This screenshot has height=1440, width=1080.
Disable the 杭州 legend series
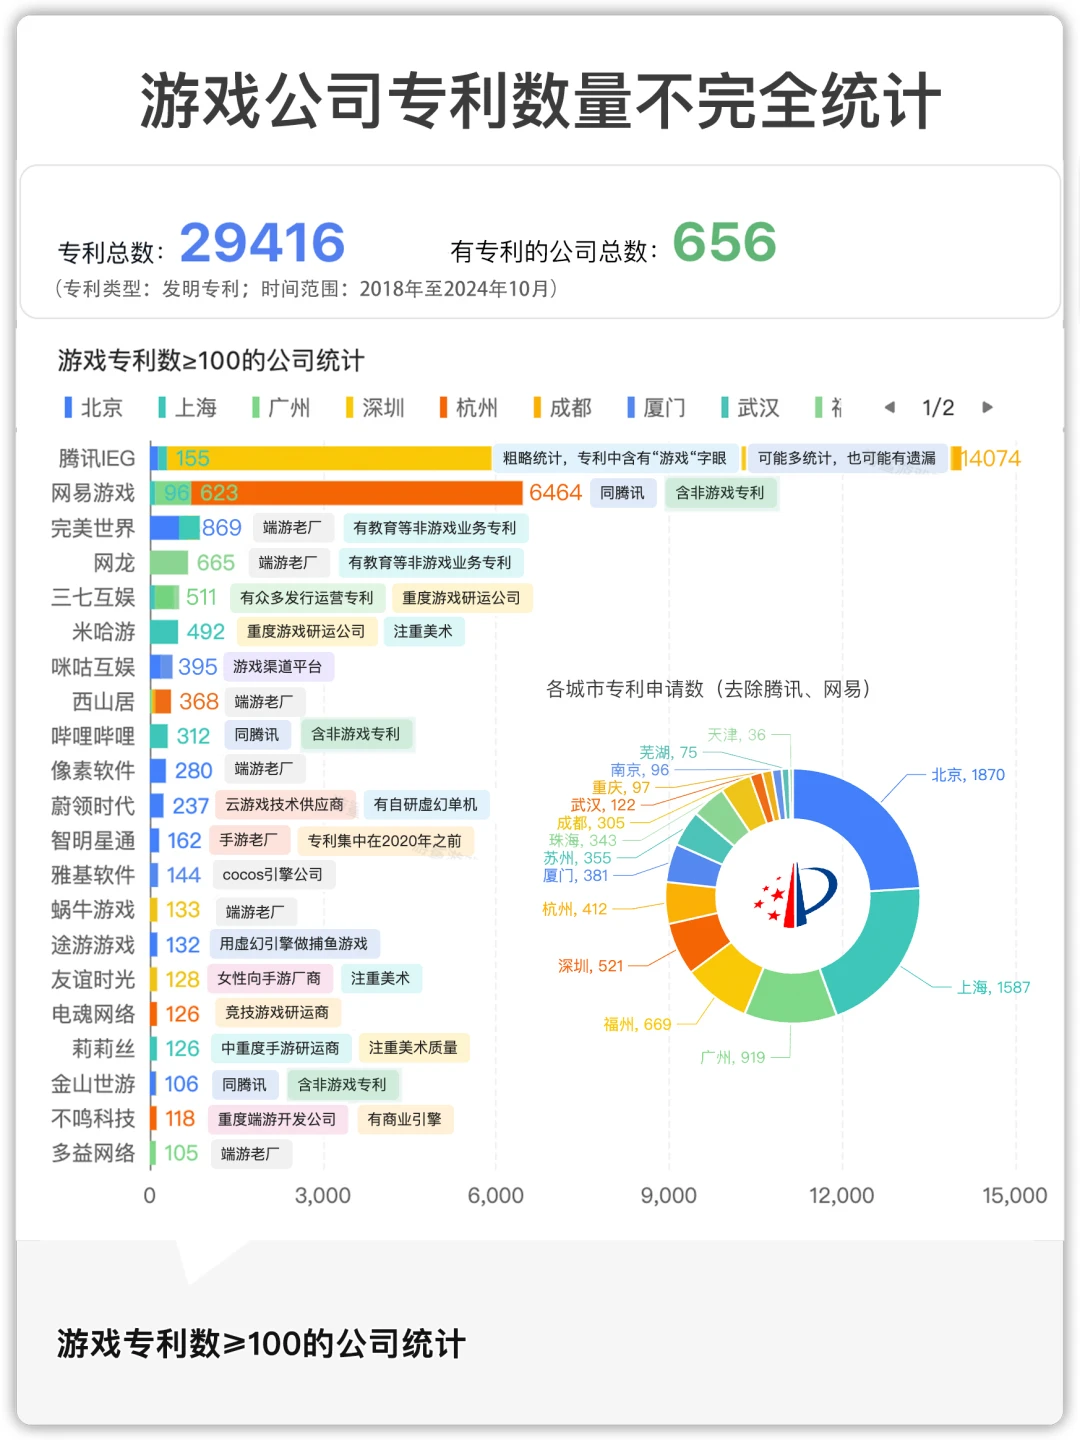(468, 407)
